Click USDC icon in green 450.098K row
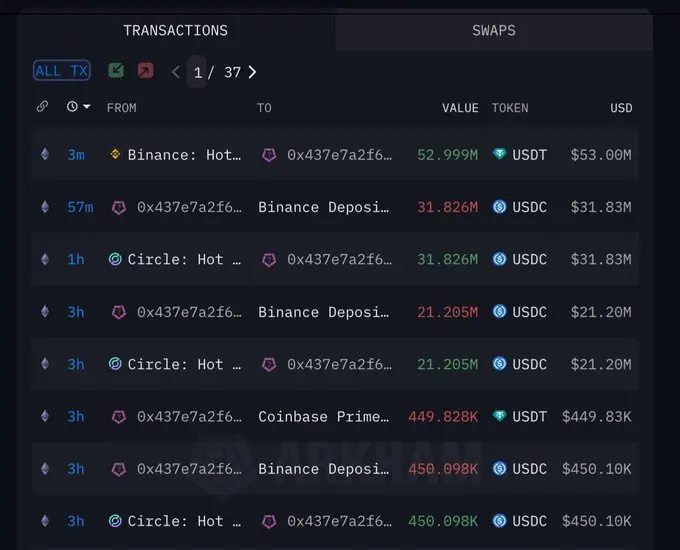This screenshot has width=680, height=550. [500, 521]
